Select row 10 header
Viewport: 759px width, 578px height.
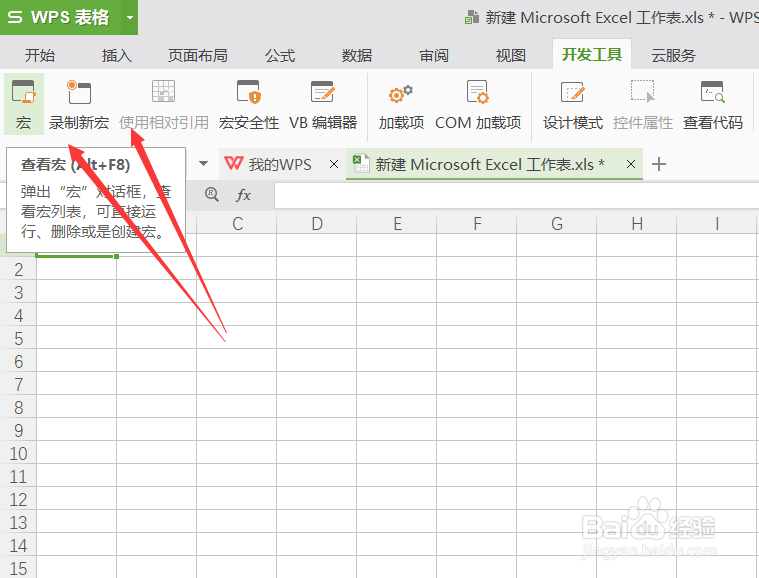tap(18, 454)
